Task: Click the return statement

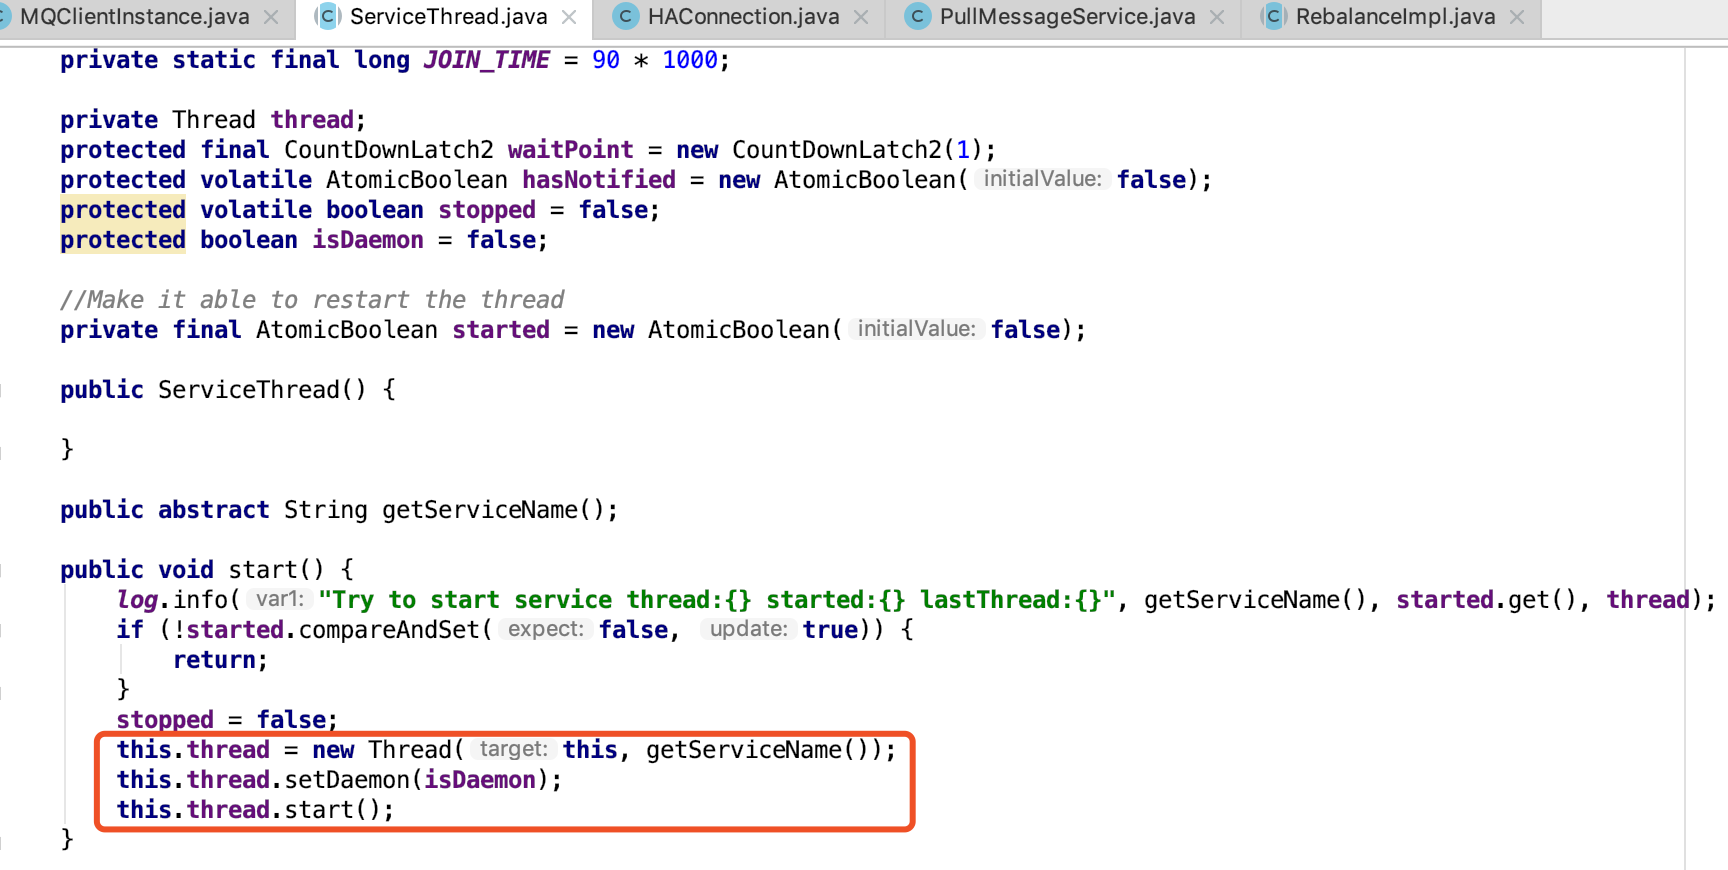Action: (x=220, y=660)
